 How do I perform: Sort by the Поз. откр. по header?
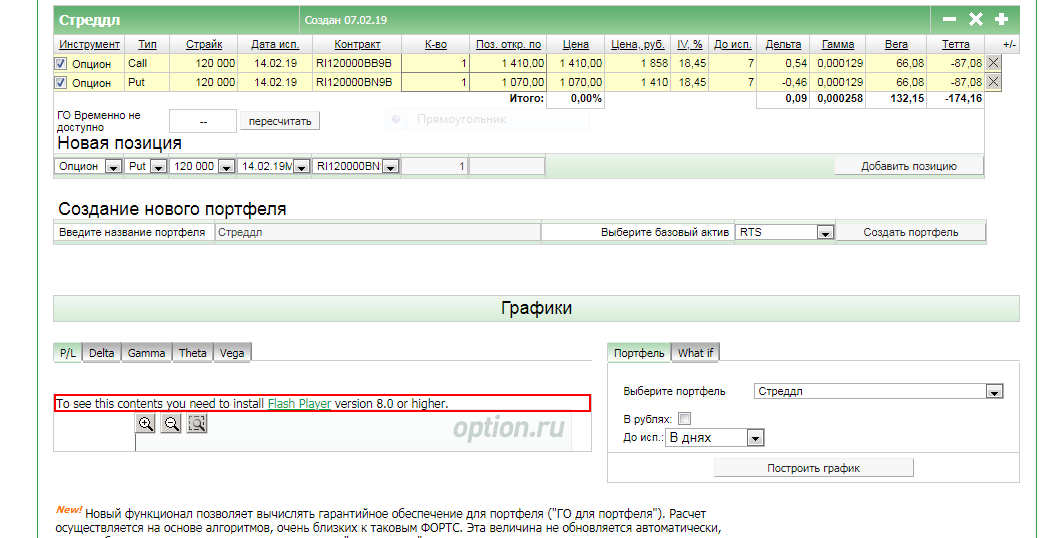[x=508, y=44]
